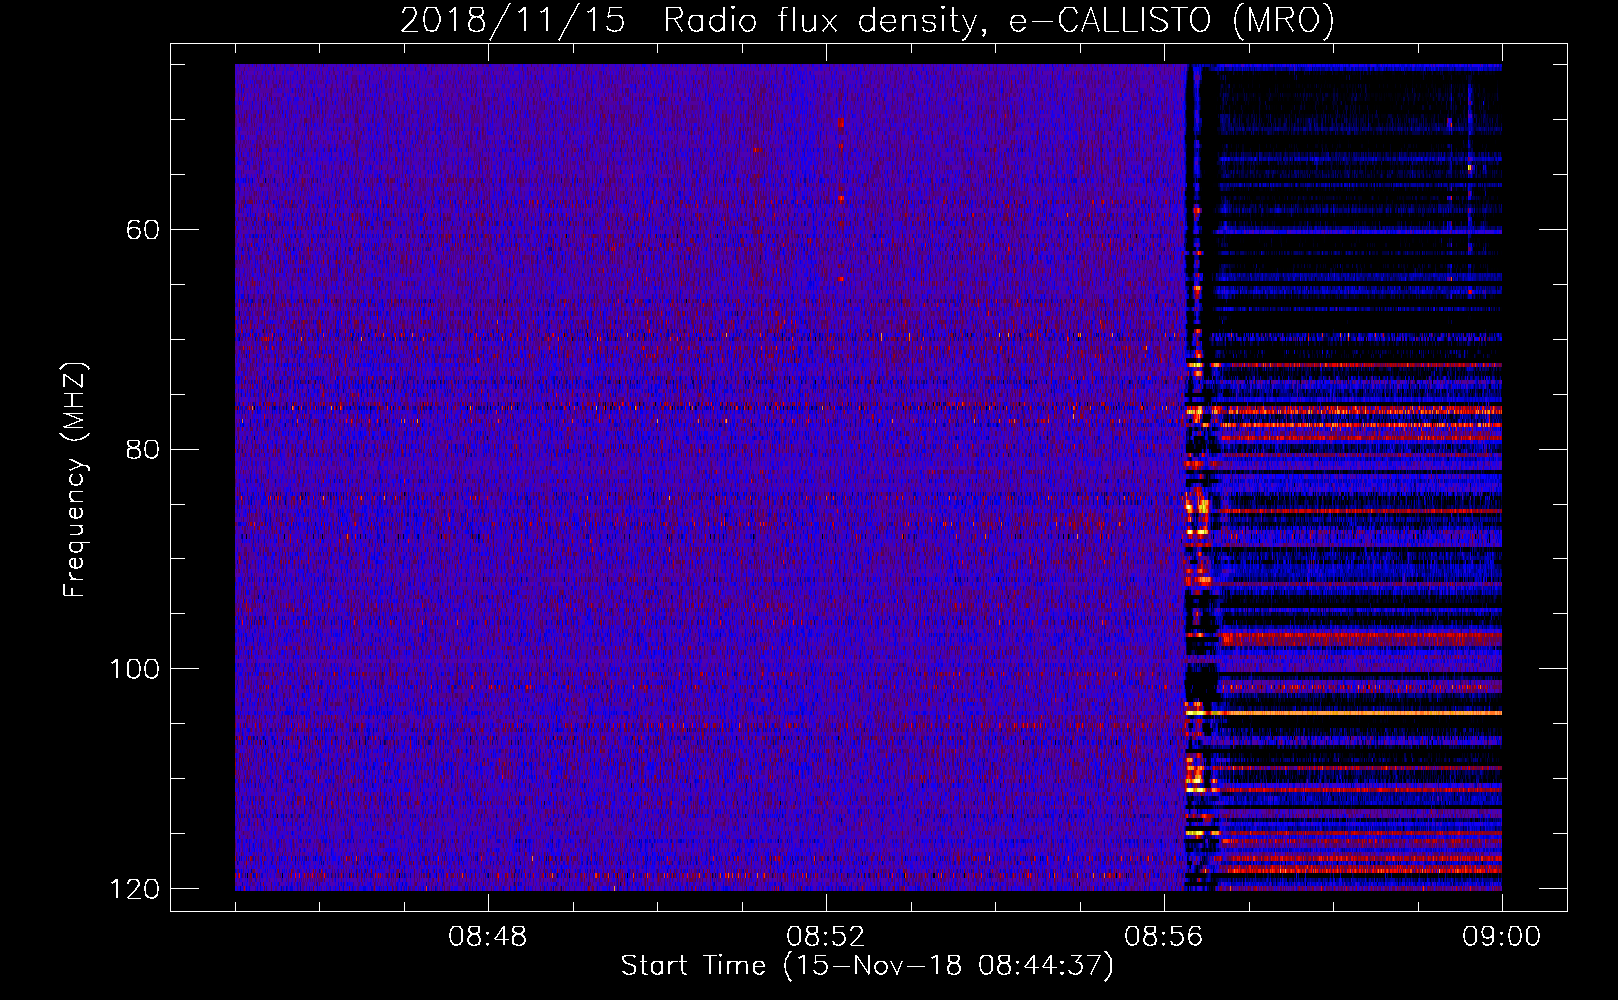Viewport: 1618px width, 1000px height.
Task: Select the 08:56 time tick label
Action: click(1164, 937)
